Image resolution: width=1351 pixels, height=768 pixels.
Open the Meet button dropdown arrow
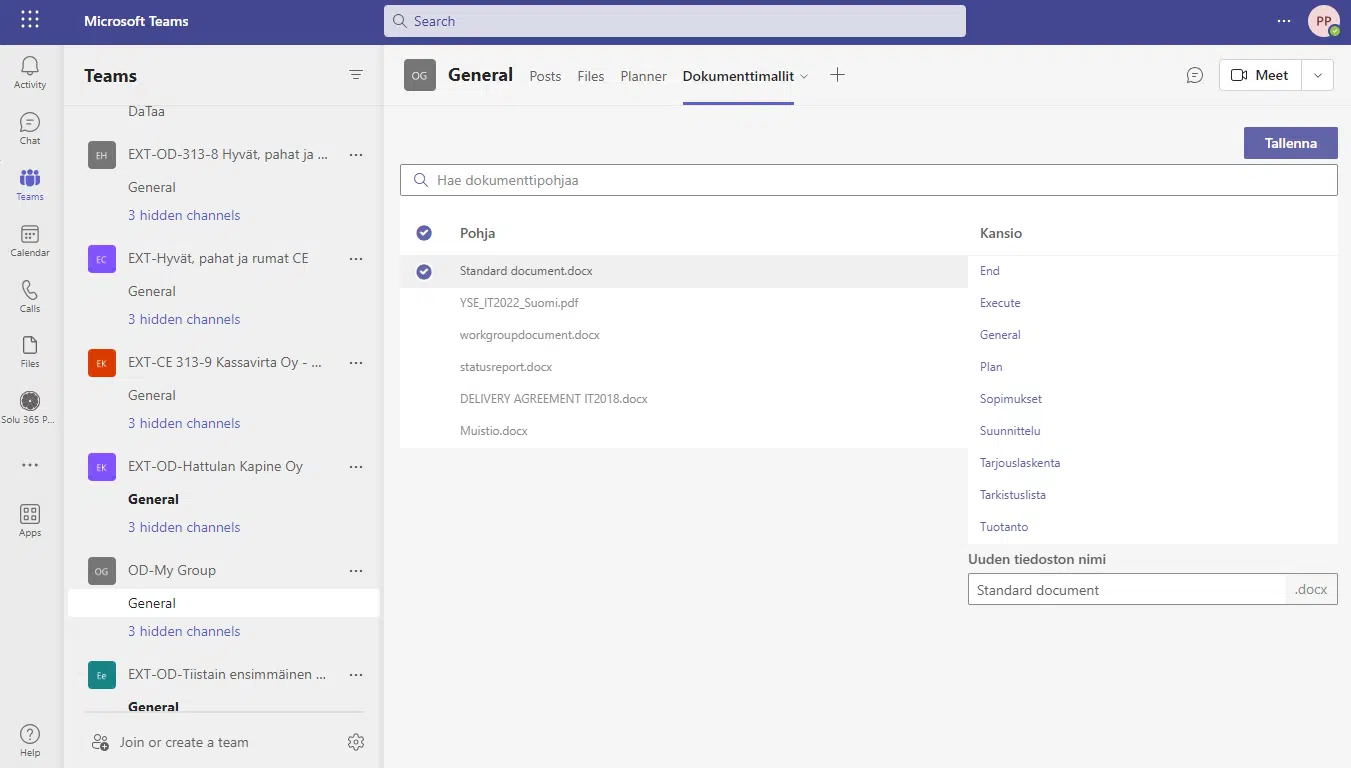1317,75
